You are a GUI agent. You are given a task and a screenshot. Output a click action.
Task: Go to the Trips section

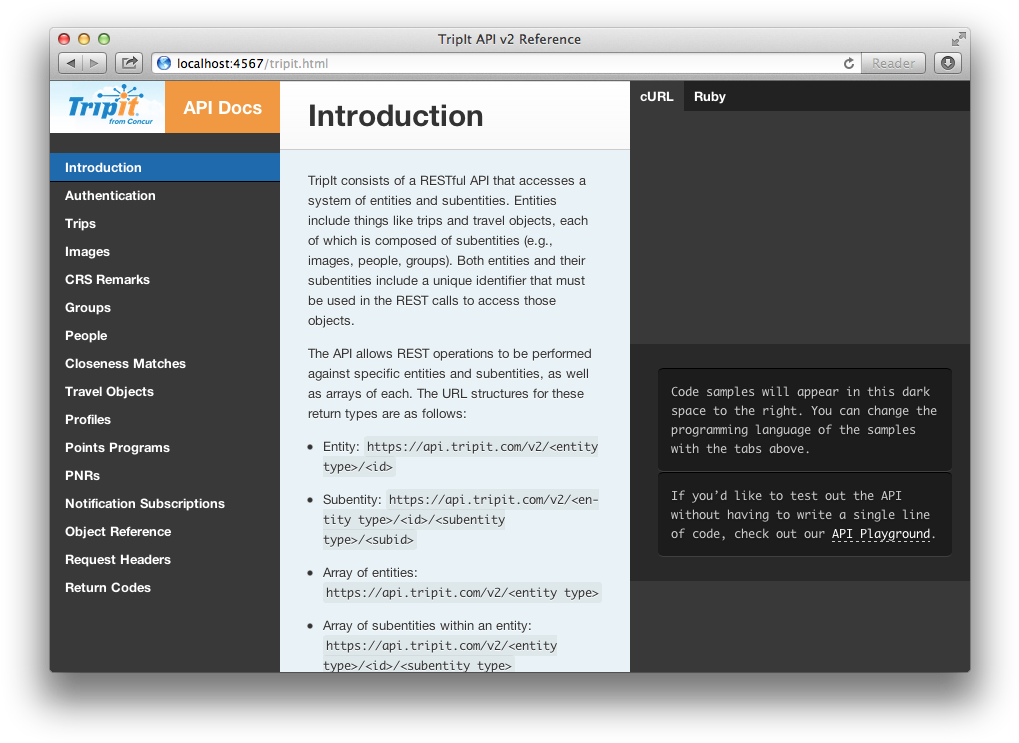click(165, 223)
